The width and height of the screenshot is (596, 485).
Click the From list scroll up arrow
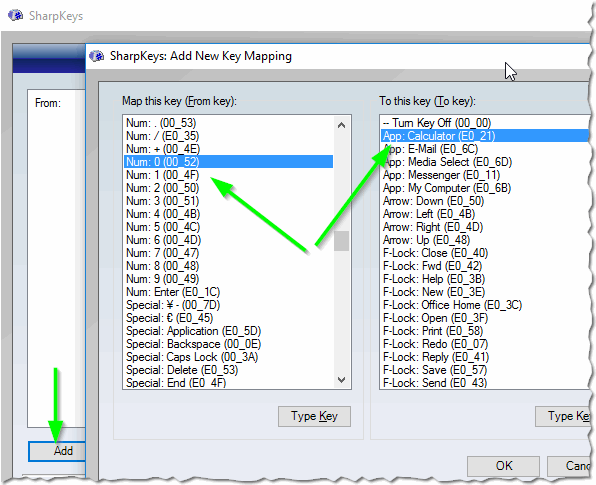coord(341,125)
